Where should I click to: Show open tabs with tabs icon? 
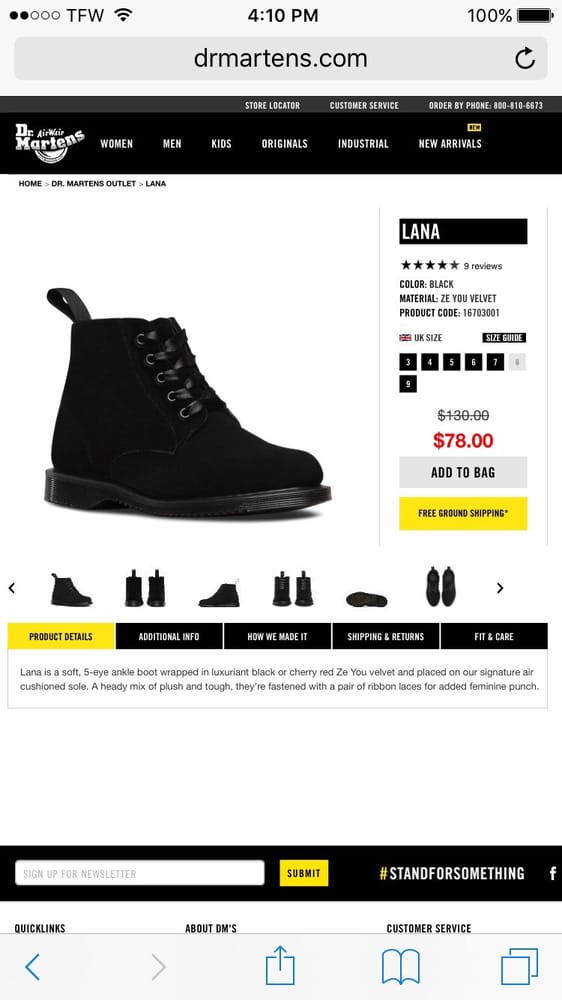(x=519, y=966)
